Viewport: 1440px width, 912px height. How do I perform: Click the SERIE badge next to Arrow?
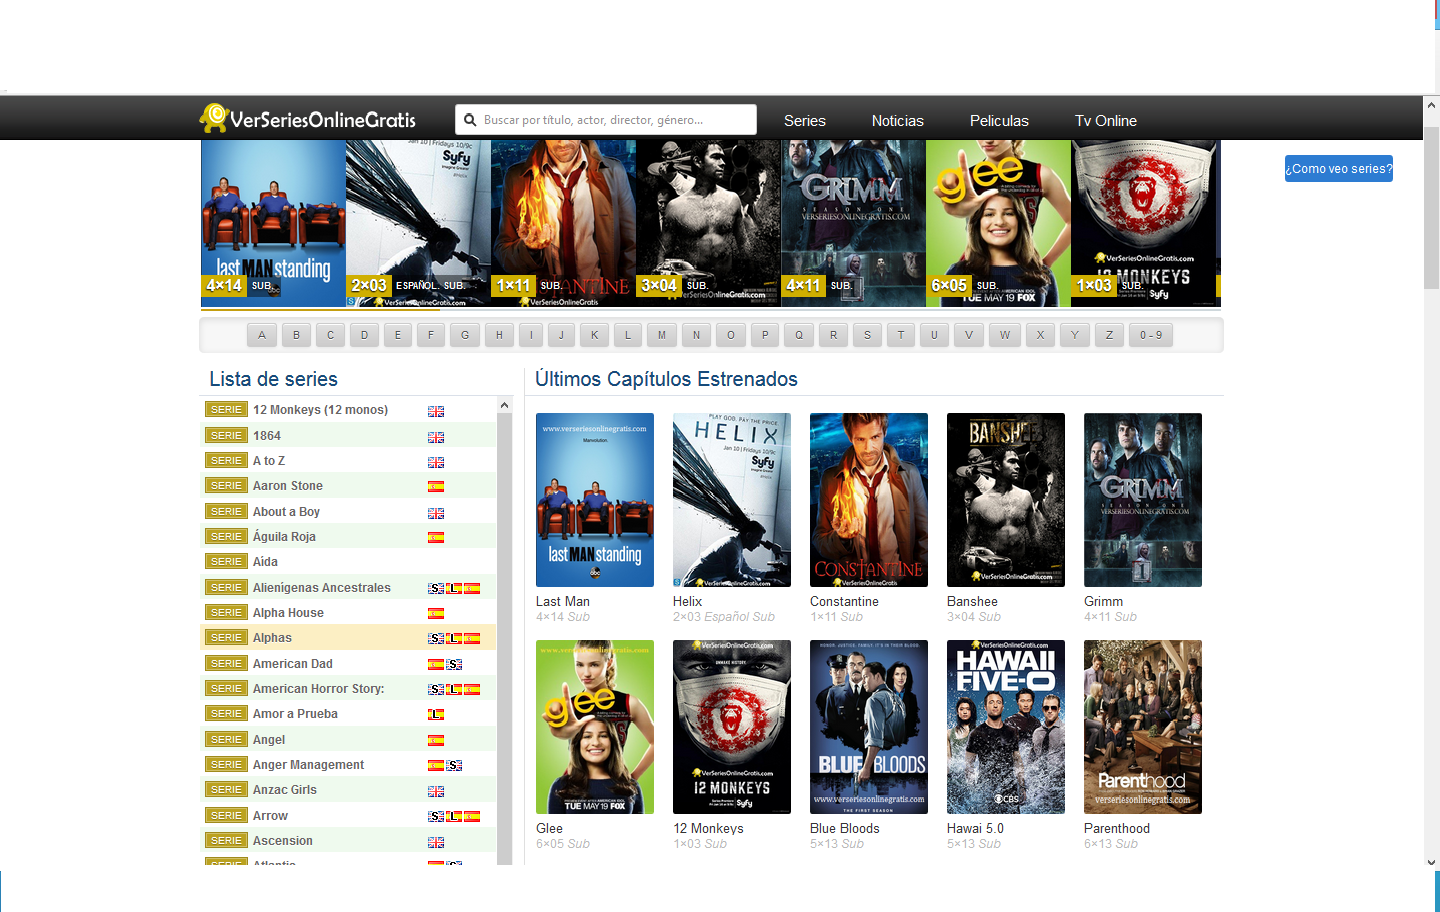226,816
